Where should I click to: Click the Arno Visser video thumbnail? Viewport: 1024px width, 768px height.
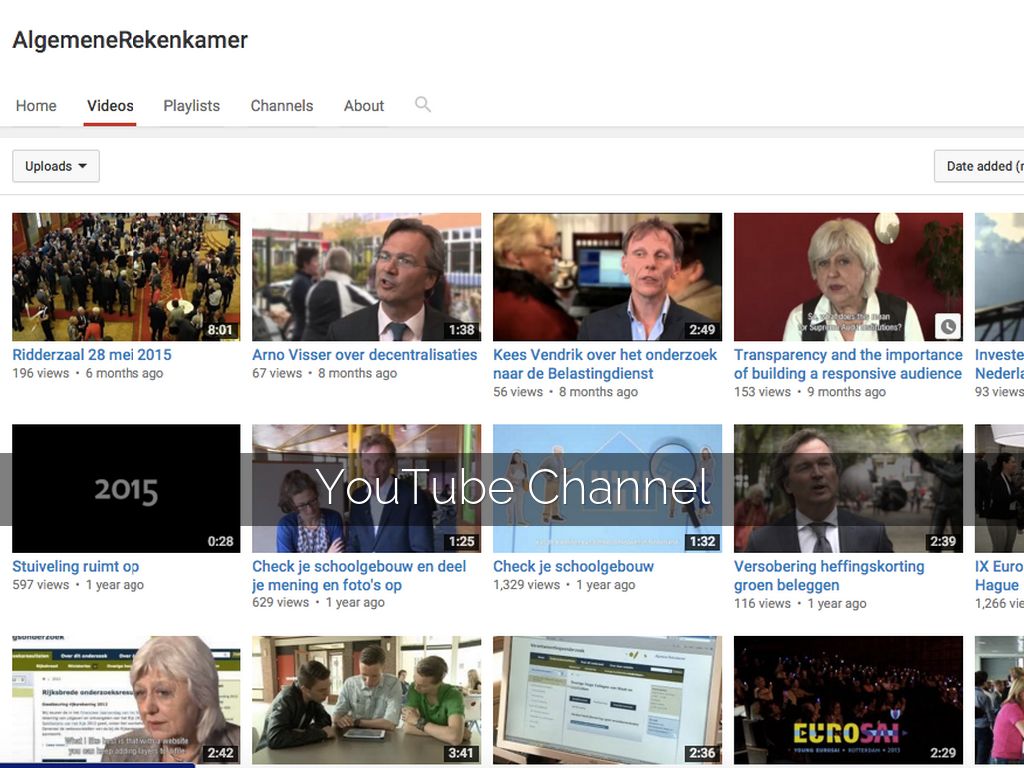[366, 277]
